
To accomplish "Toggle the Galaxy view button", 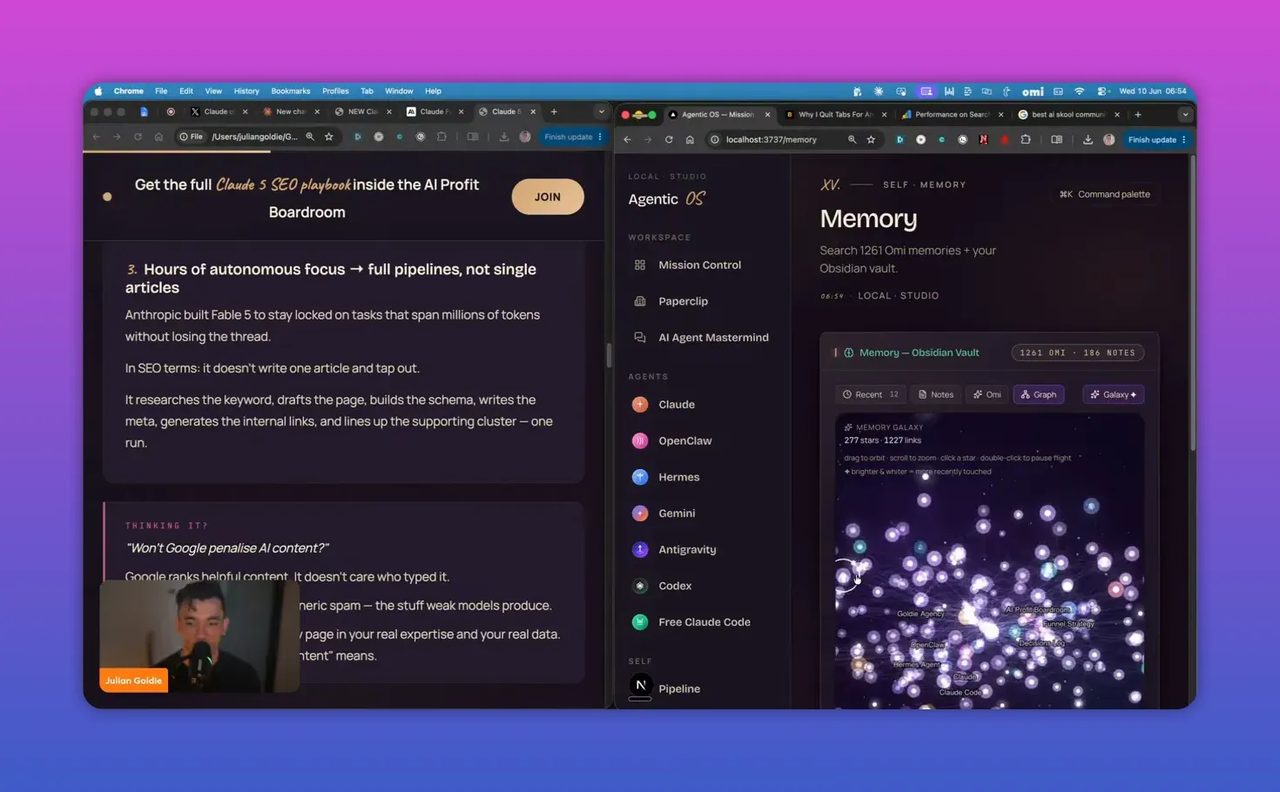I will [1113, 395].
